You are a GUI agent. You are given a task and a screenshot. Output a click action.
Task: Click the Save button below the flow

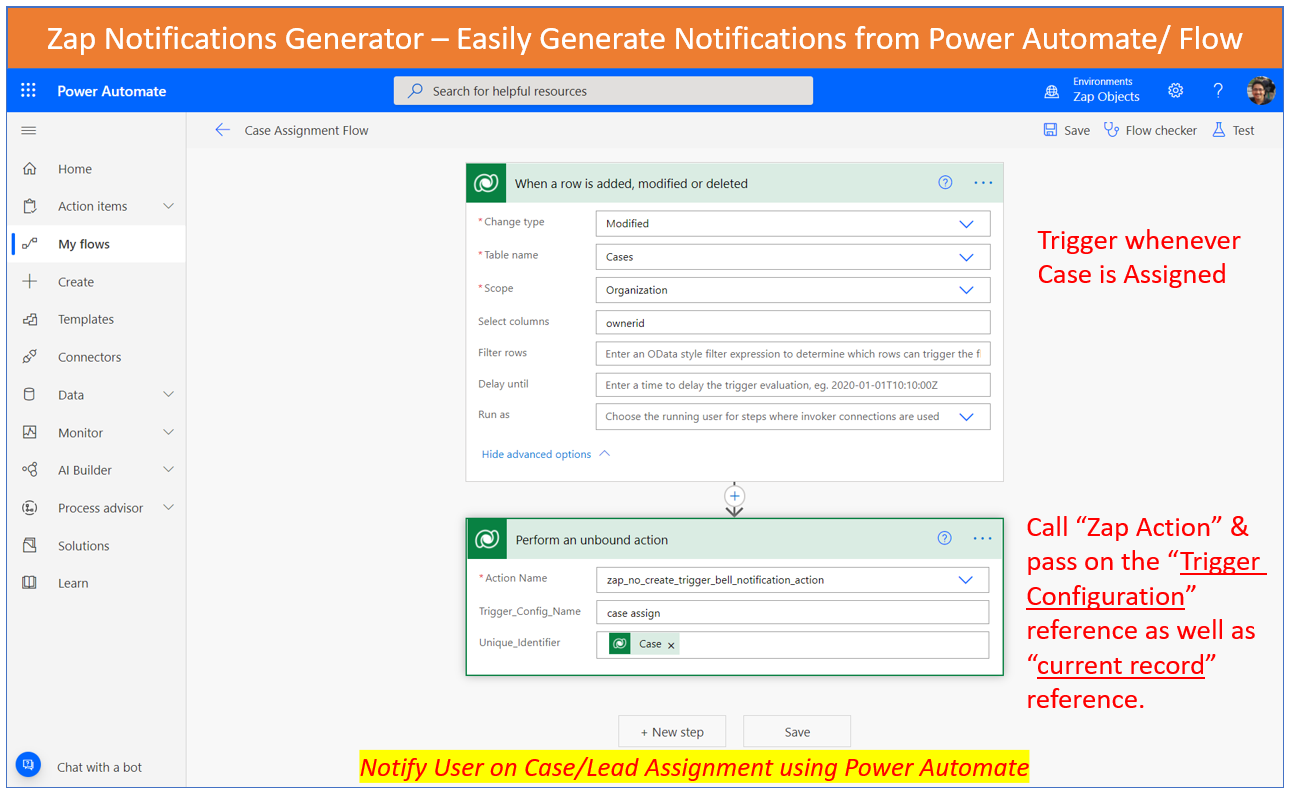(797, 732)
